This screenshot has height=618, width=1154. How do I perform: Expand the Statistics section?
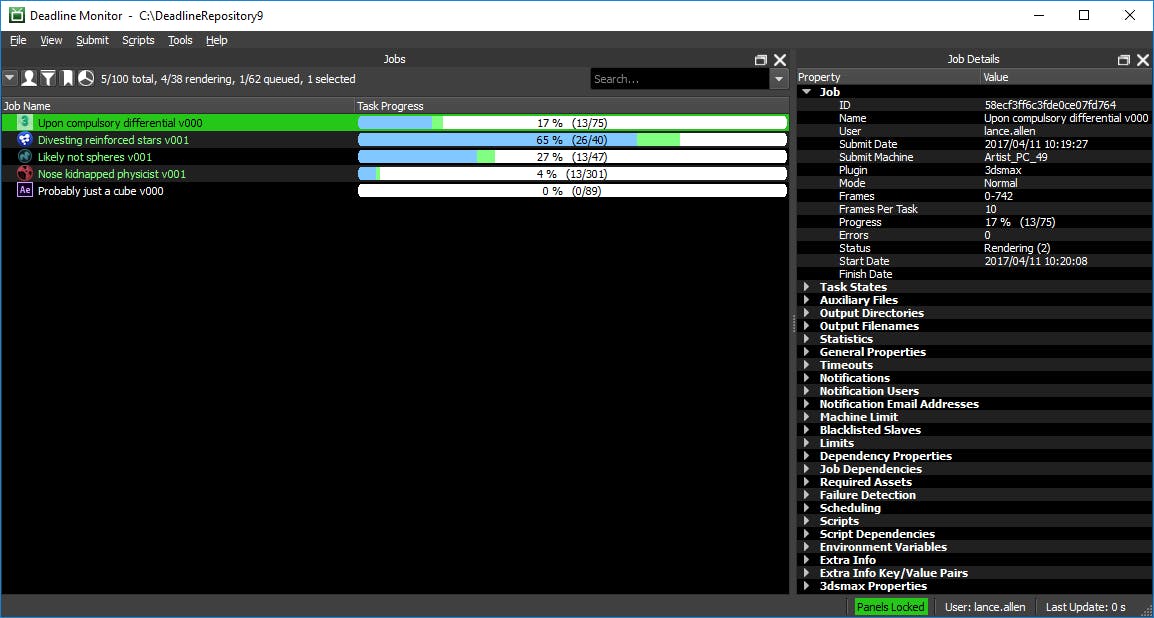[807, 339]
